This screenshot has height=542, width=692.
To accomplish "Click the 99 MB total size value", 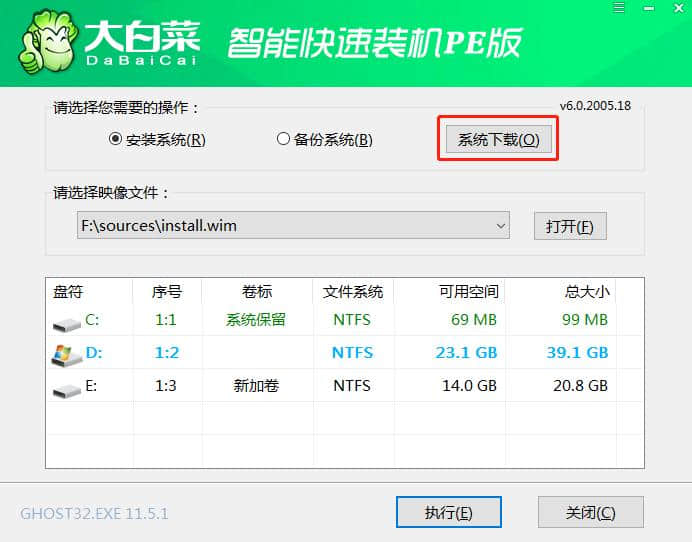I will [585, 320].
